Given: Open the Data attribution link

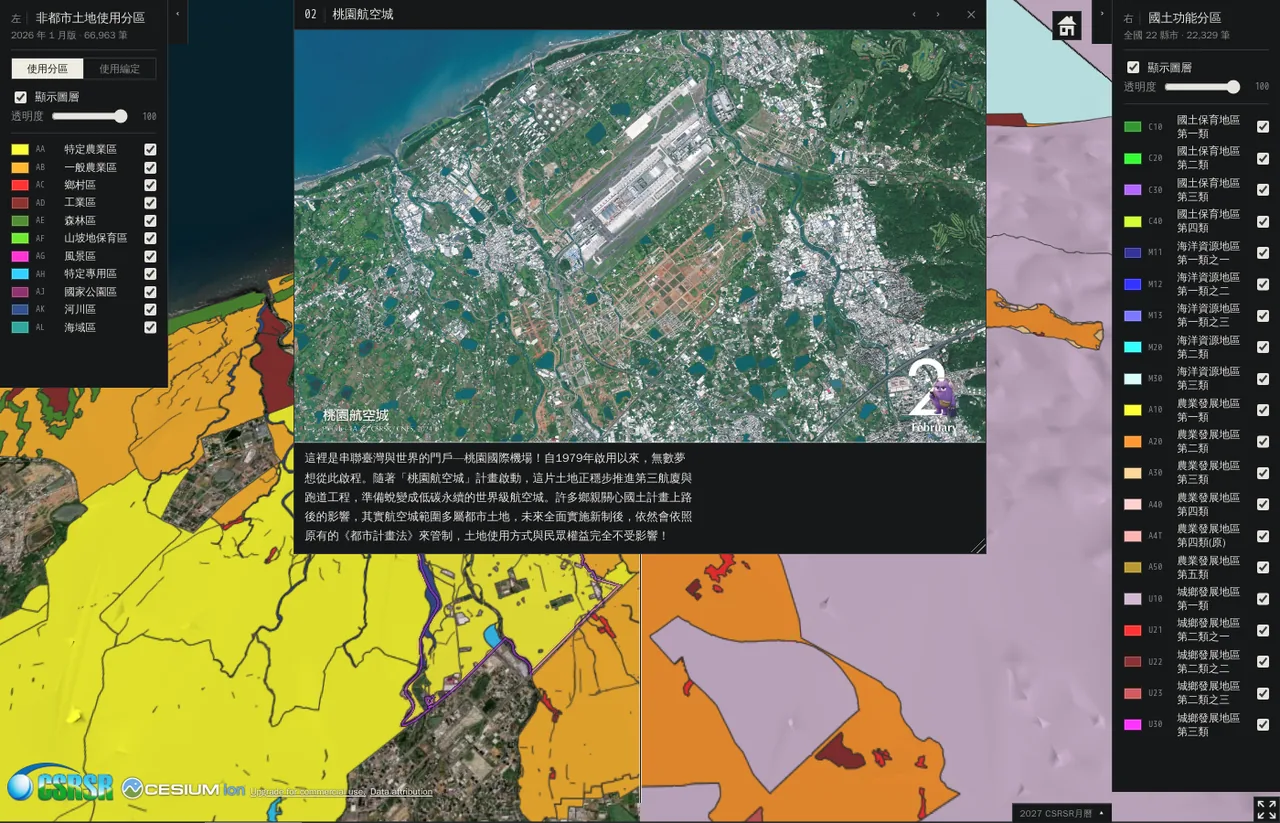Looking at the screenshot, I should tap(401, 792).
